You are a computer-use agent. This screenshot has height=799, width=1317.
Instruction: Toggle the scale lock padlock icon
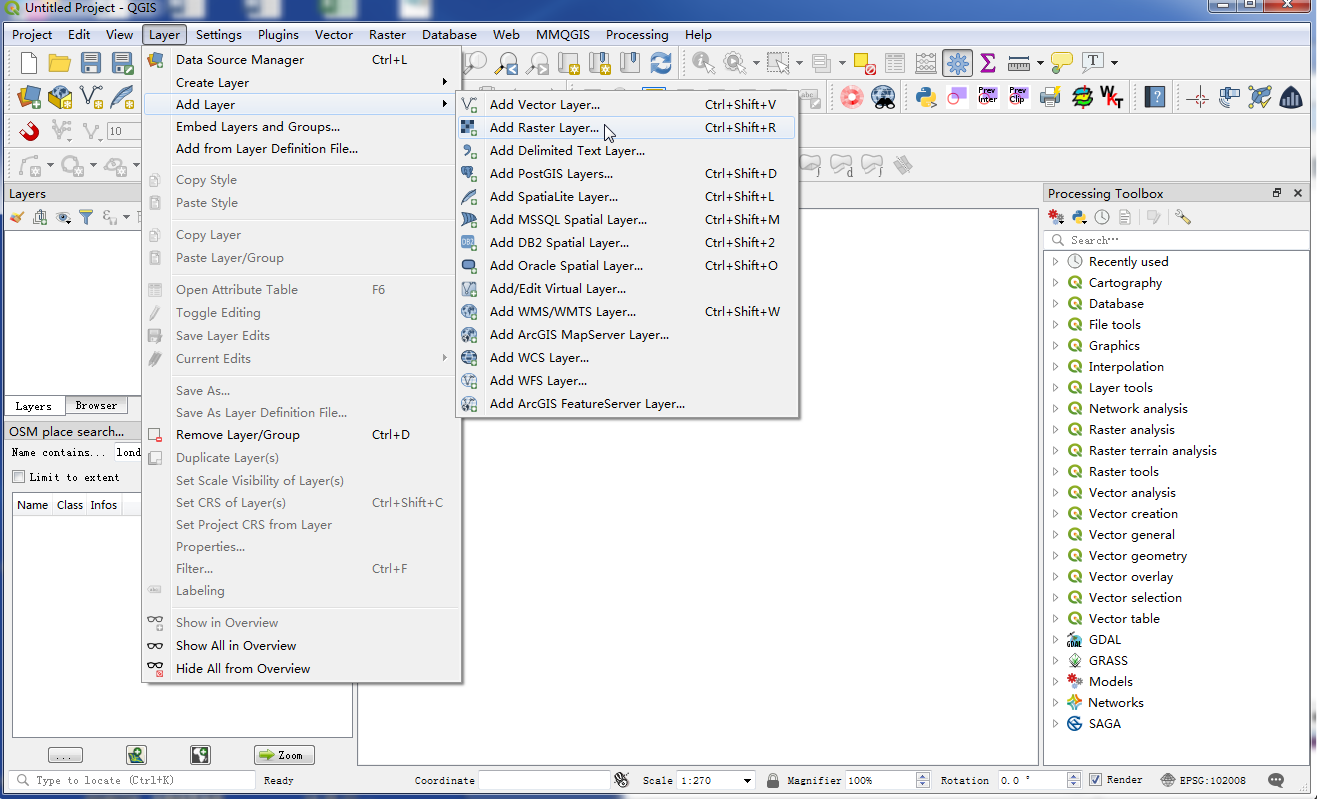[773, 780]
